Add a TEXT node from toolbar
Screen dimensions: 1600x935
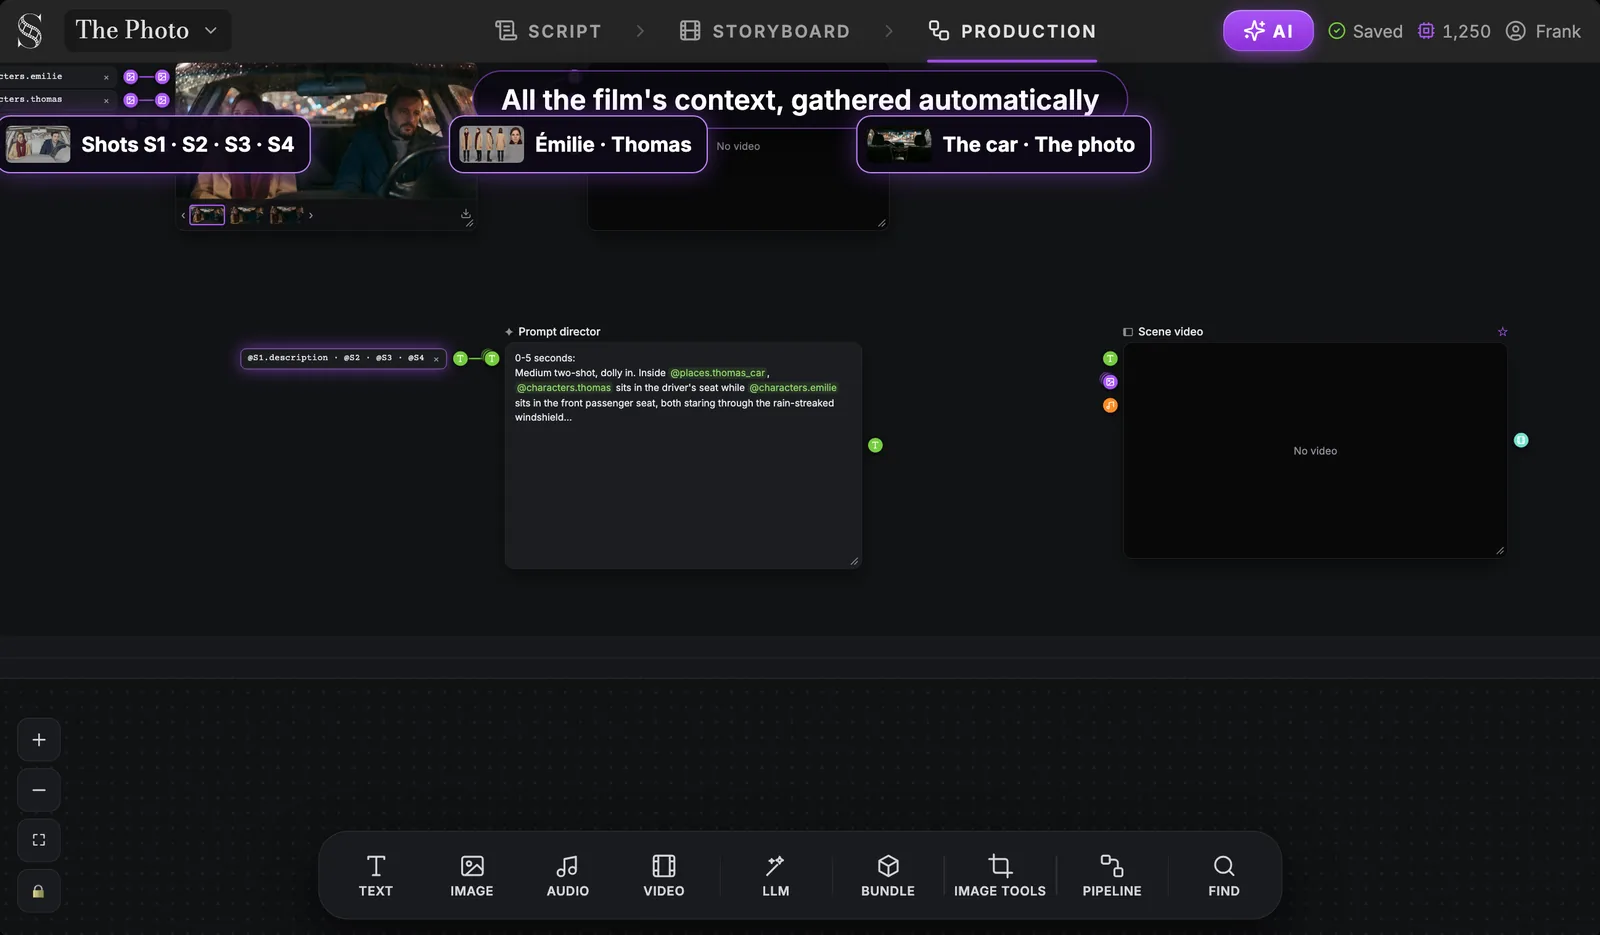(376, 876)
